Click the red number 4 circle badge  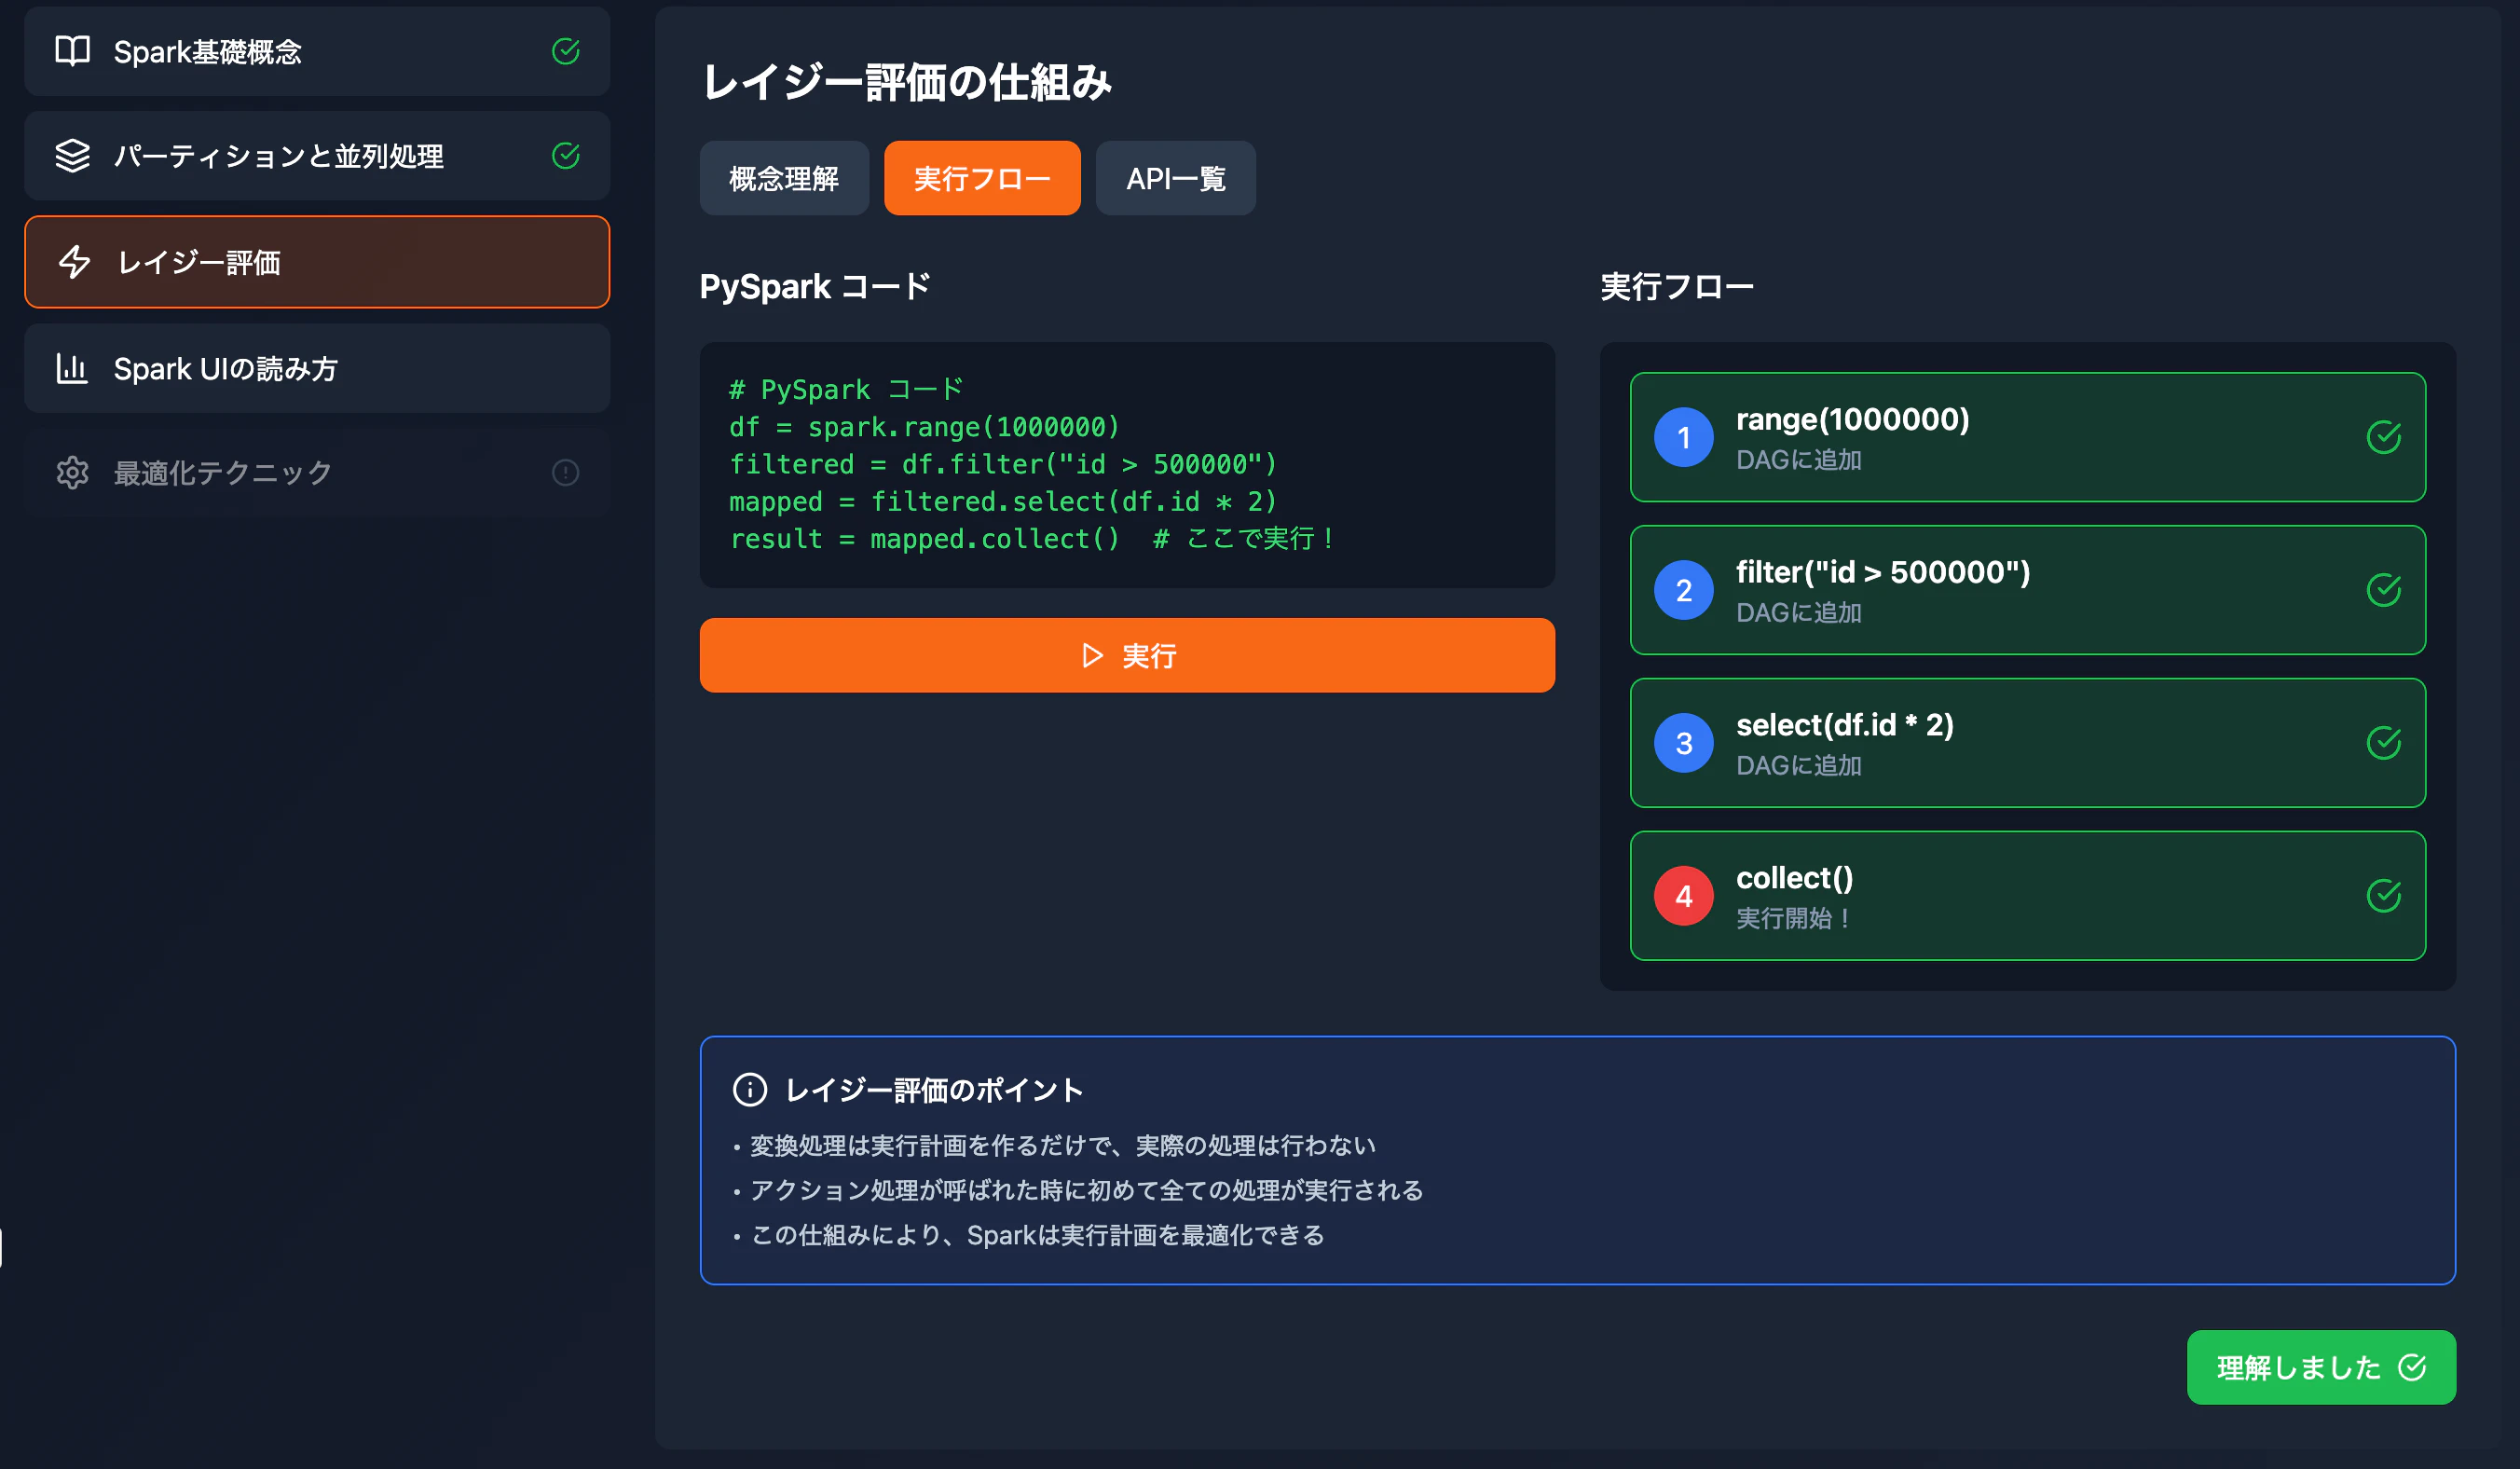1683,896
